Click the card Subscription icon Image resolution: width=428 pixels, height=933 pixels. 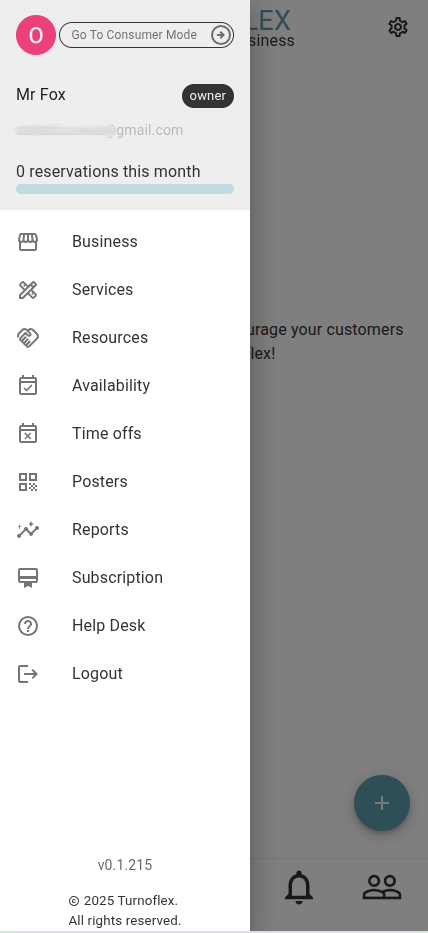(x=28, y=578)
